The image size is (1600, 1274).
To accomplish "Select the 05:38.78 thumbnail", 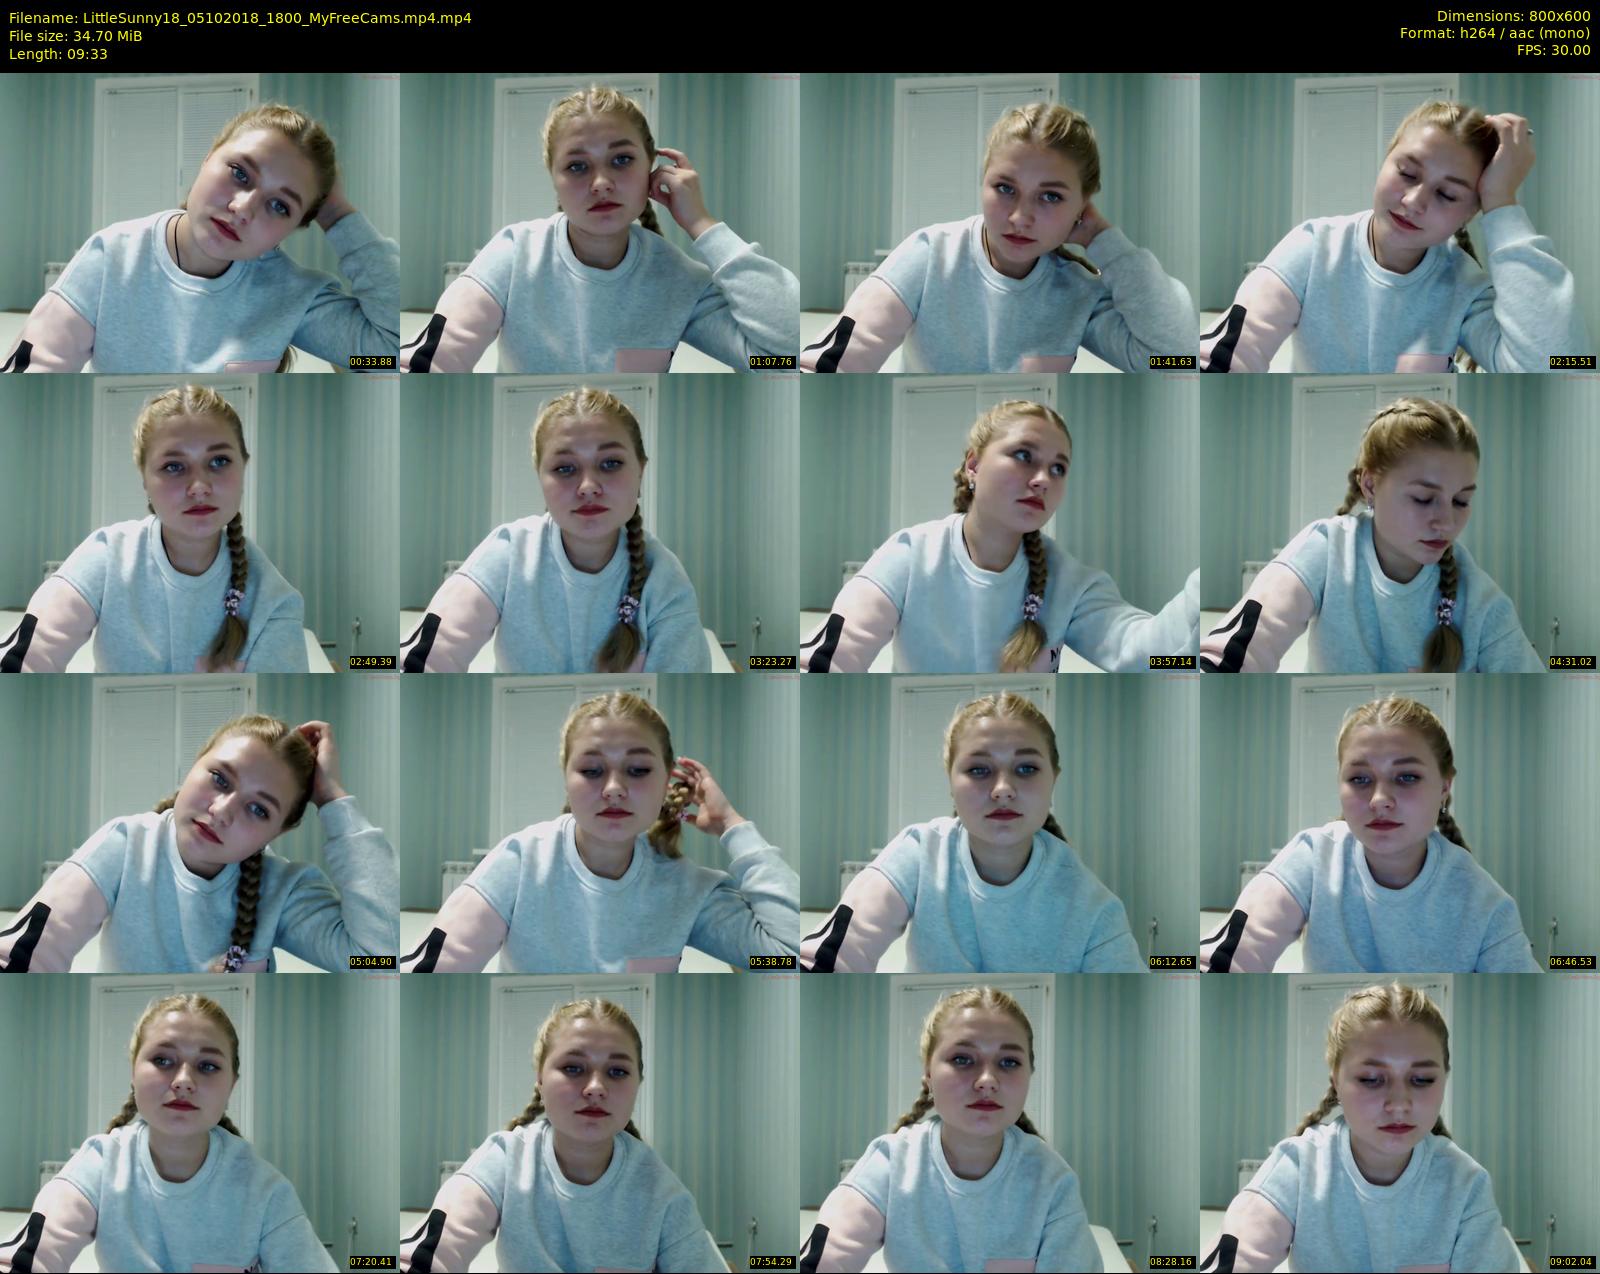I will (x=600, y=822).
